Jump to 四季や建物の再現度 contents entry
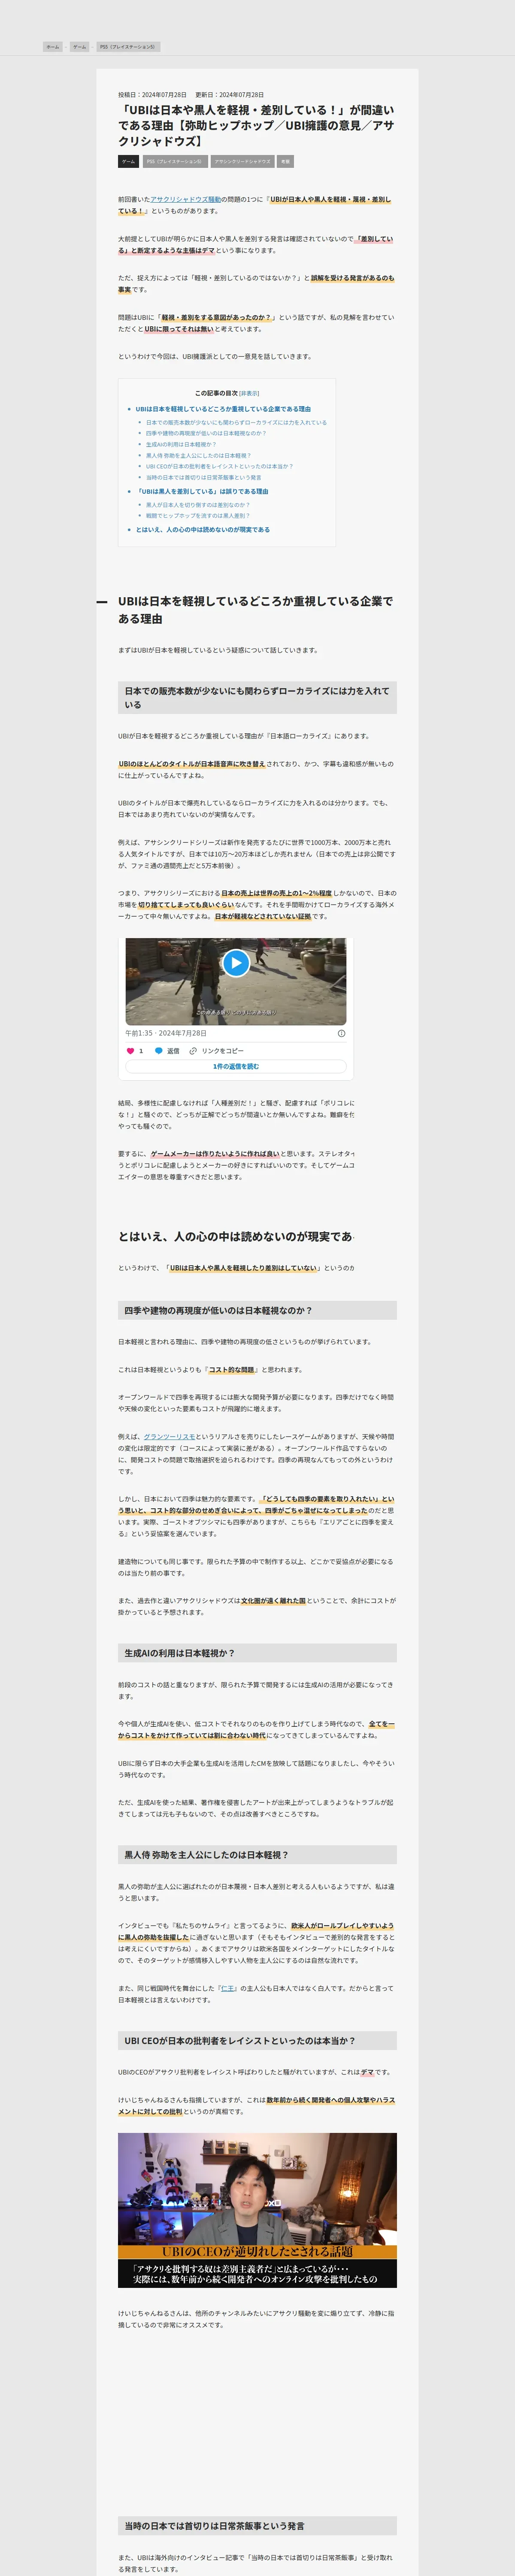Screen dimensions: 515x2576 coord(206,433)
